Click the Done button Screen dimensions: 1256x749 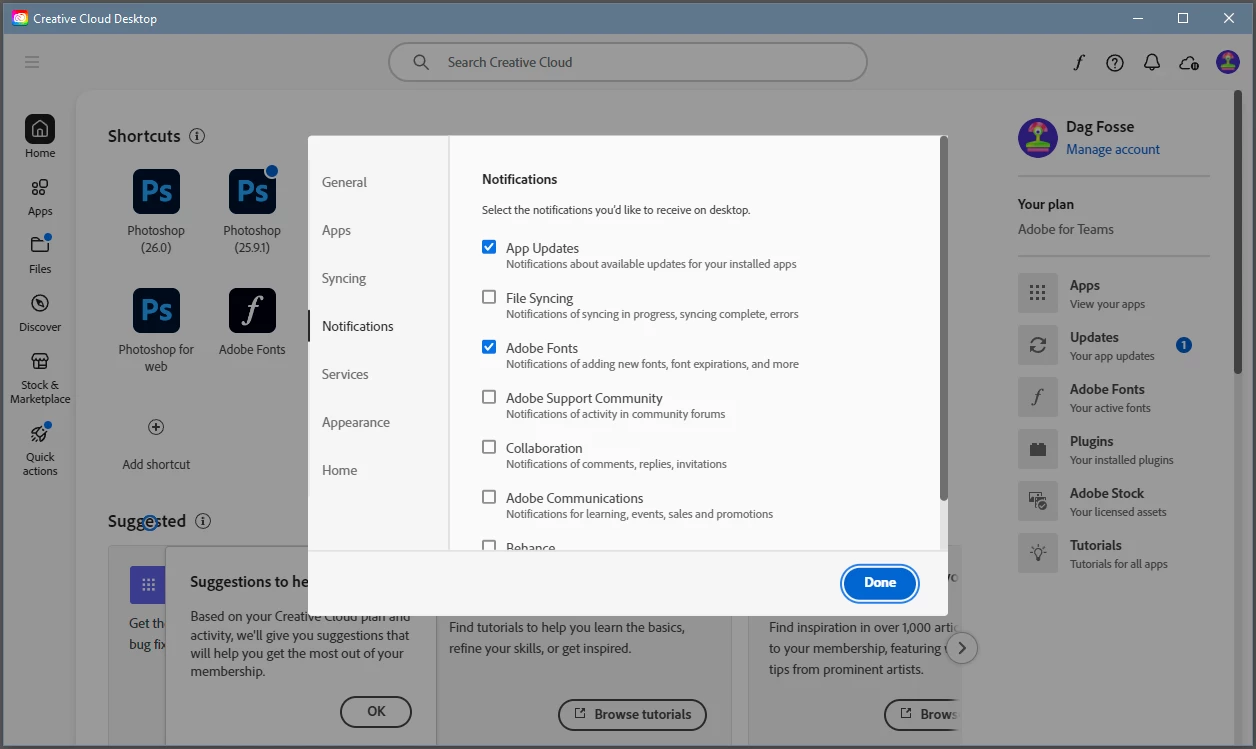[880, 583]
